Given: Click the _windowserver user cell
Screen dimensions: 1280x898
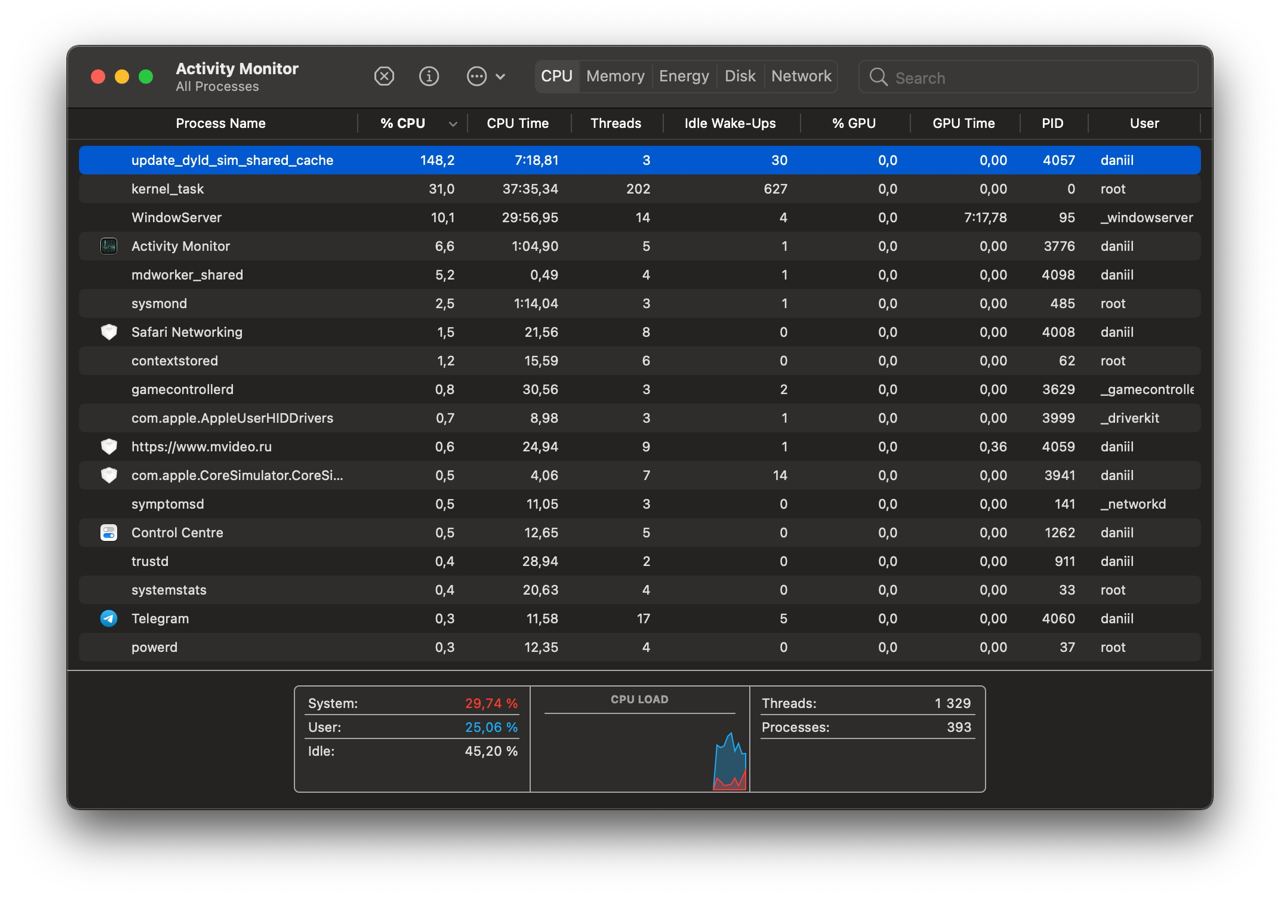Looking at the screenshot, I should tap(1146, 217).
